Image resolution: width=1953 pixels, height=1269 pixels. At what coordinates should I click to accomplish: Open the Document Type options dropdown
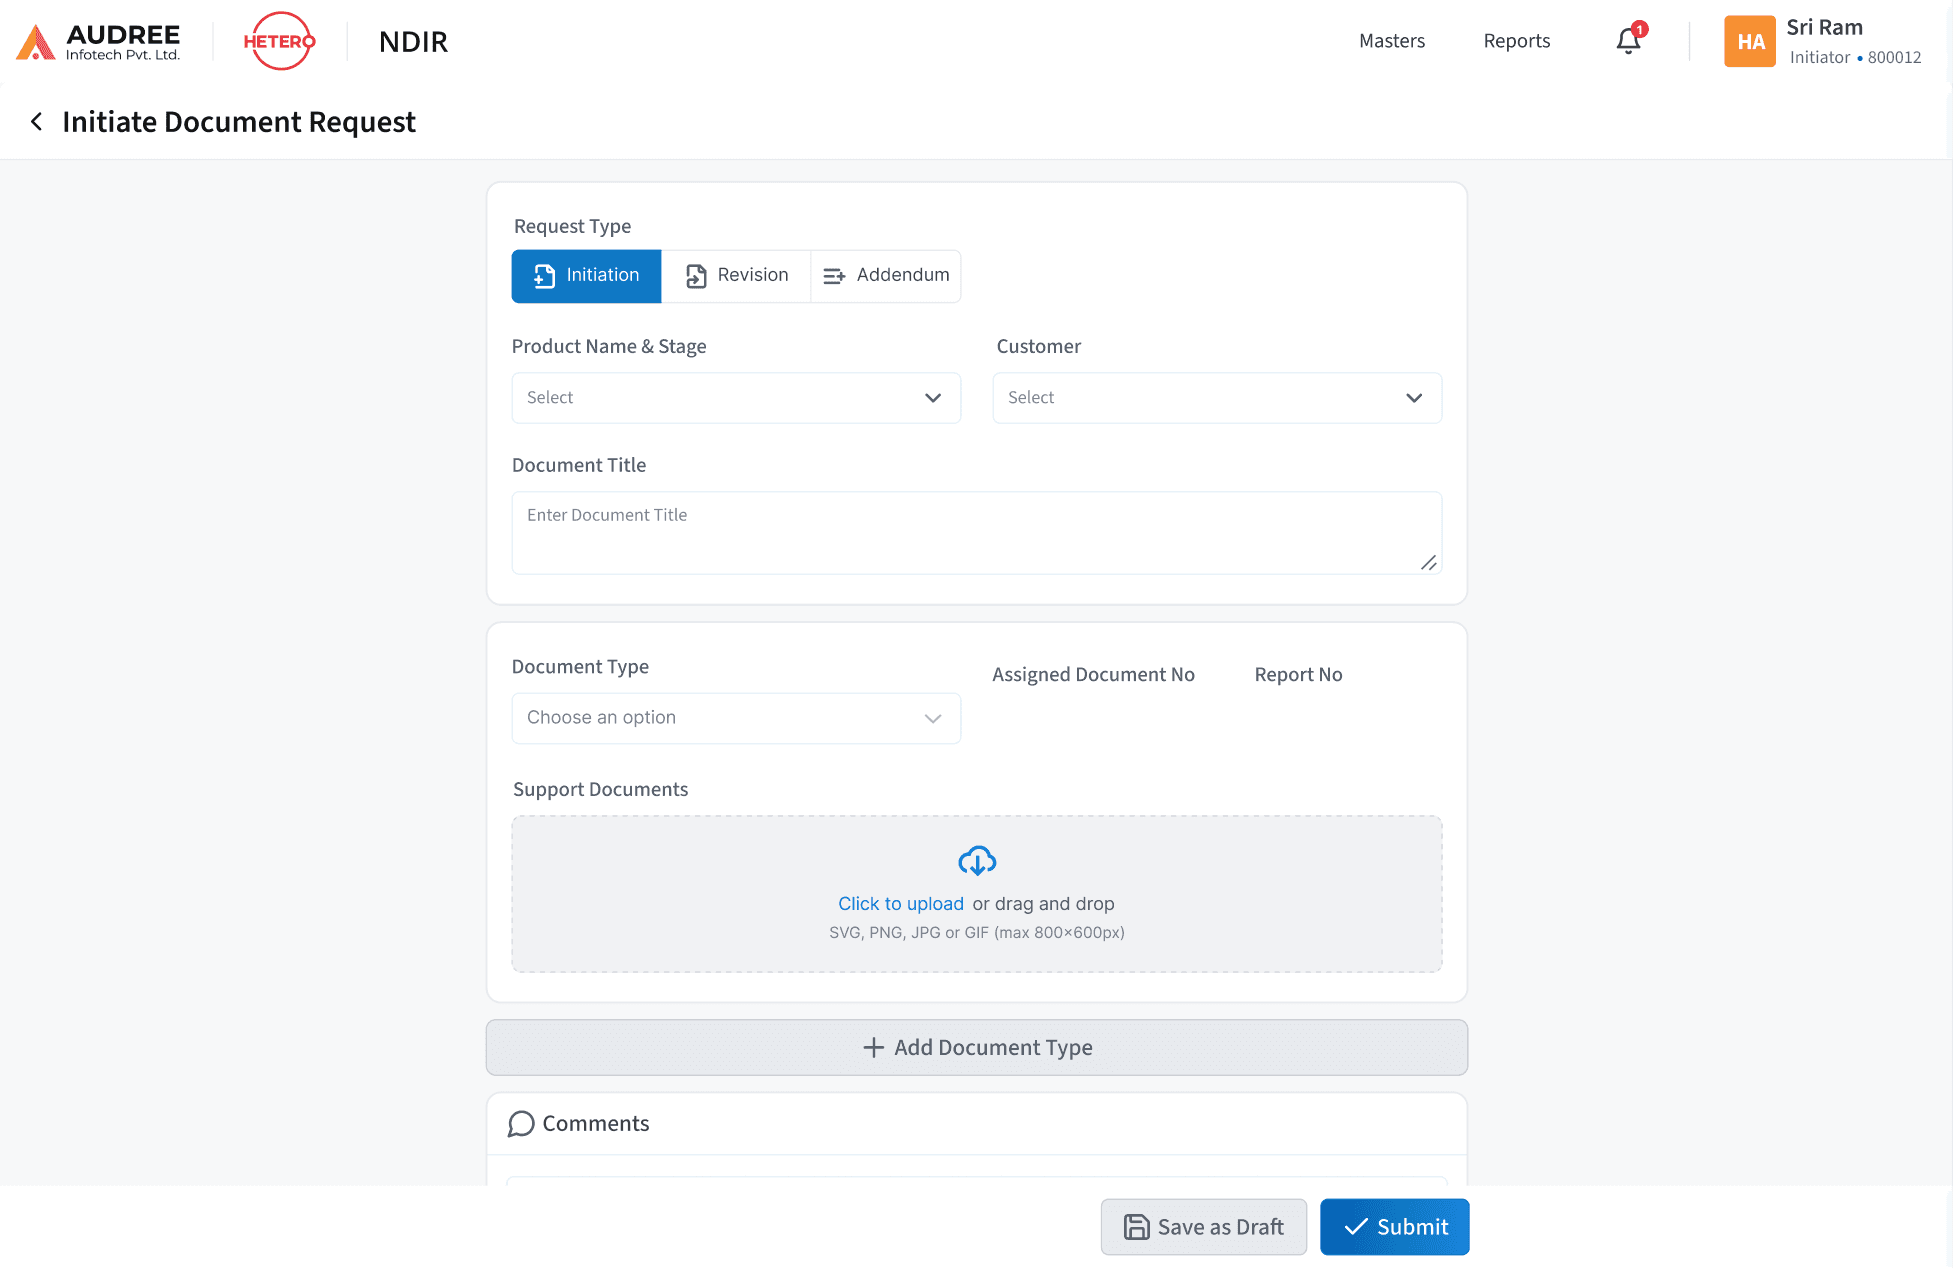tap(735, 718)
